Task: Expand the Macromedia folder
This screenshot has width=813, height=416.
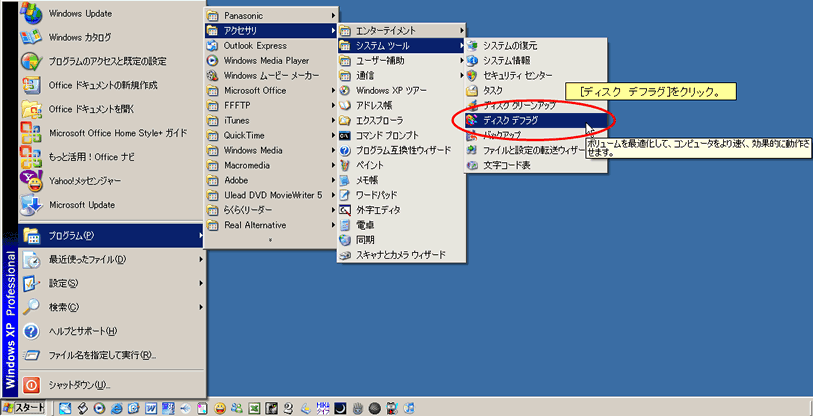Action: point(271,165)
